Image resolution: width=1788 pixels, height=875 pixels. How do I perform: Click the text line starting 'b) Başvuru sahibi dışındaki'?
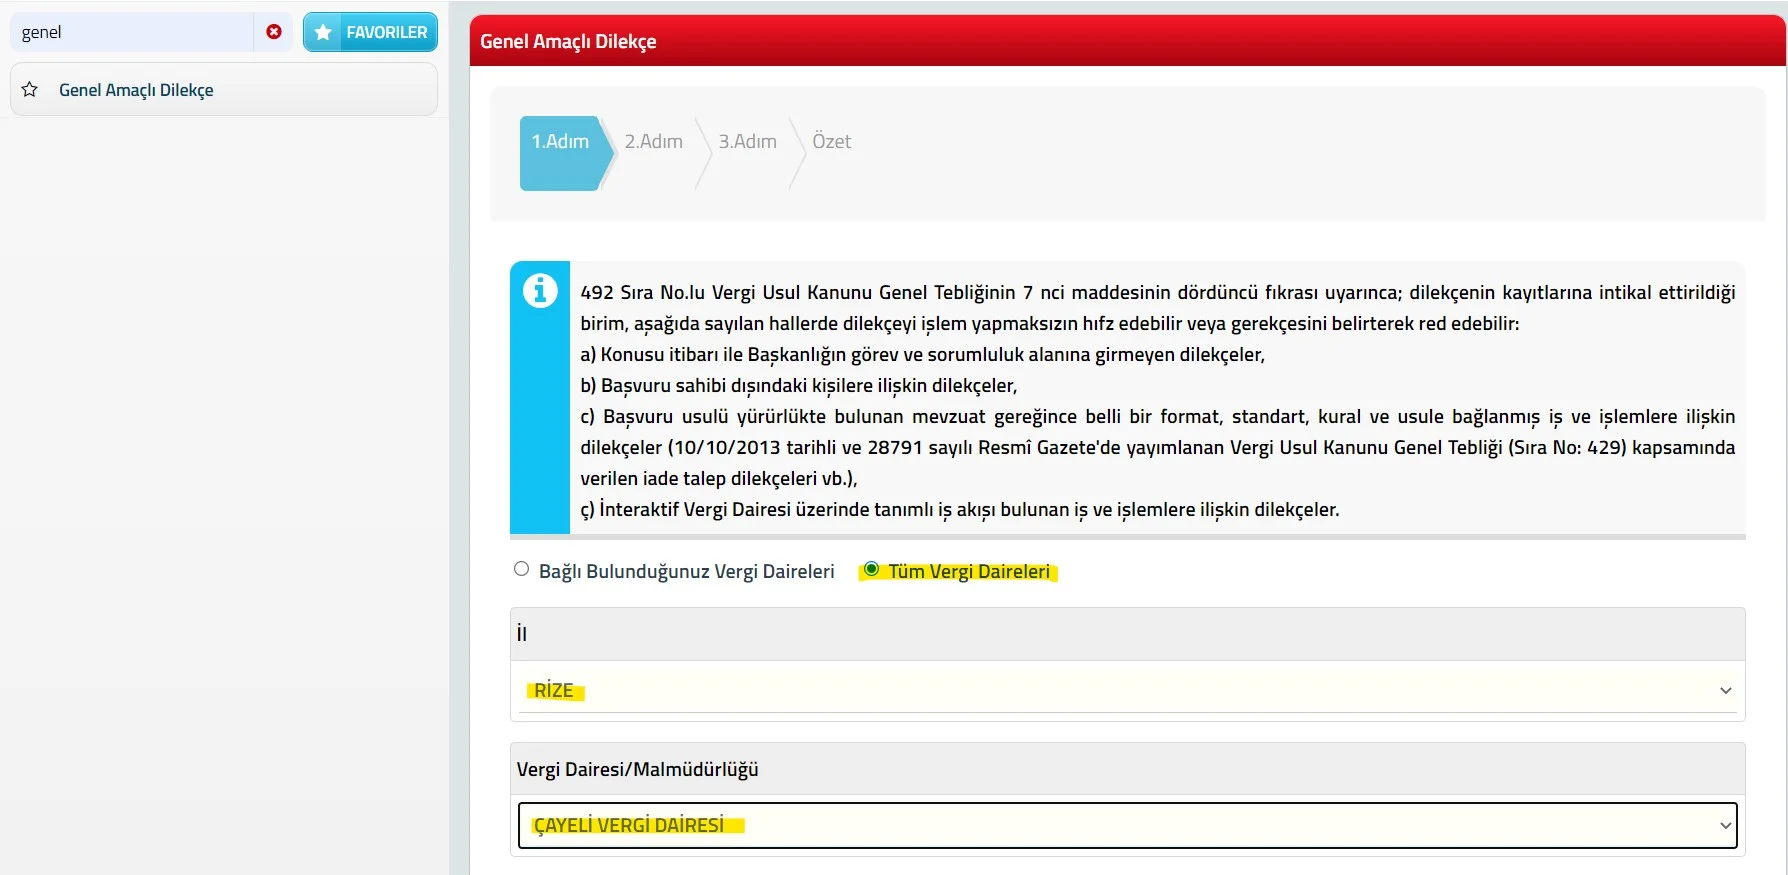click(798, 386)
